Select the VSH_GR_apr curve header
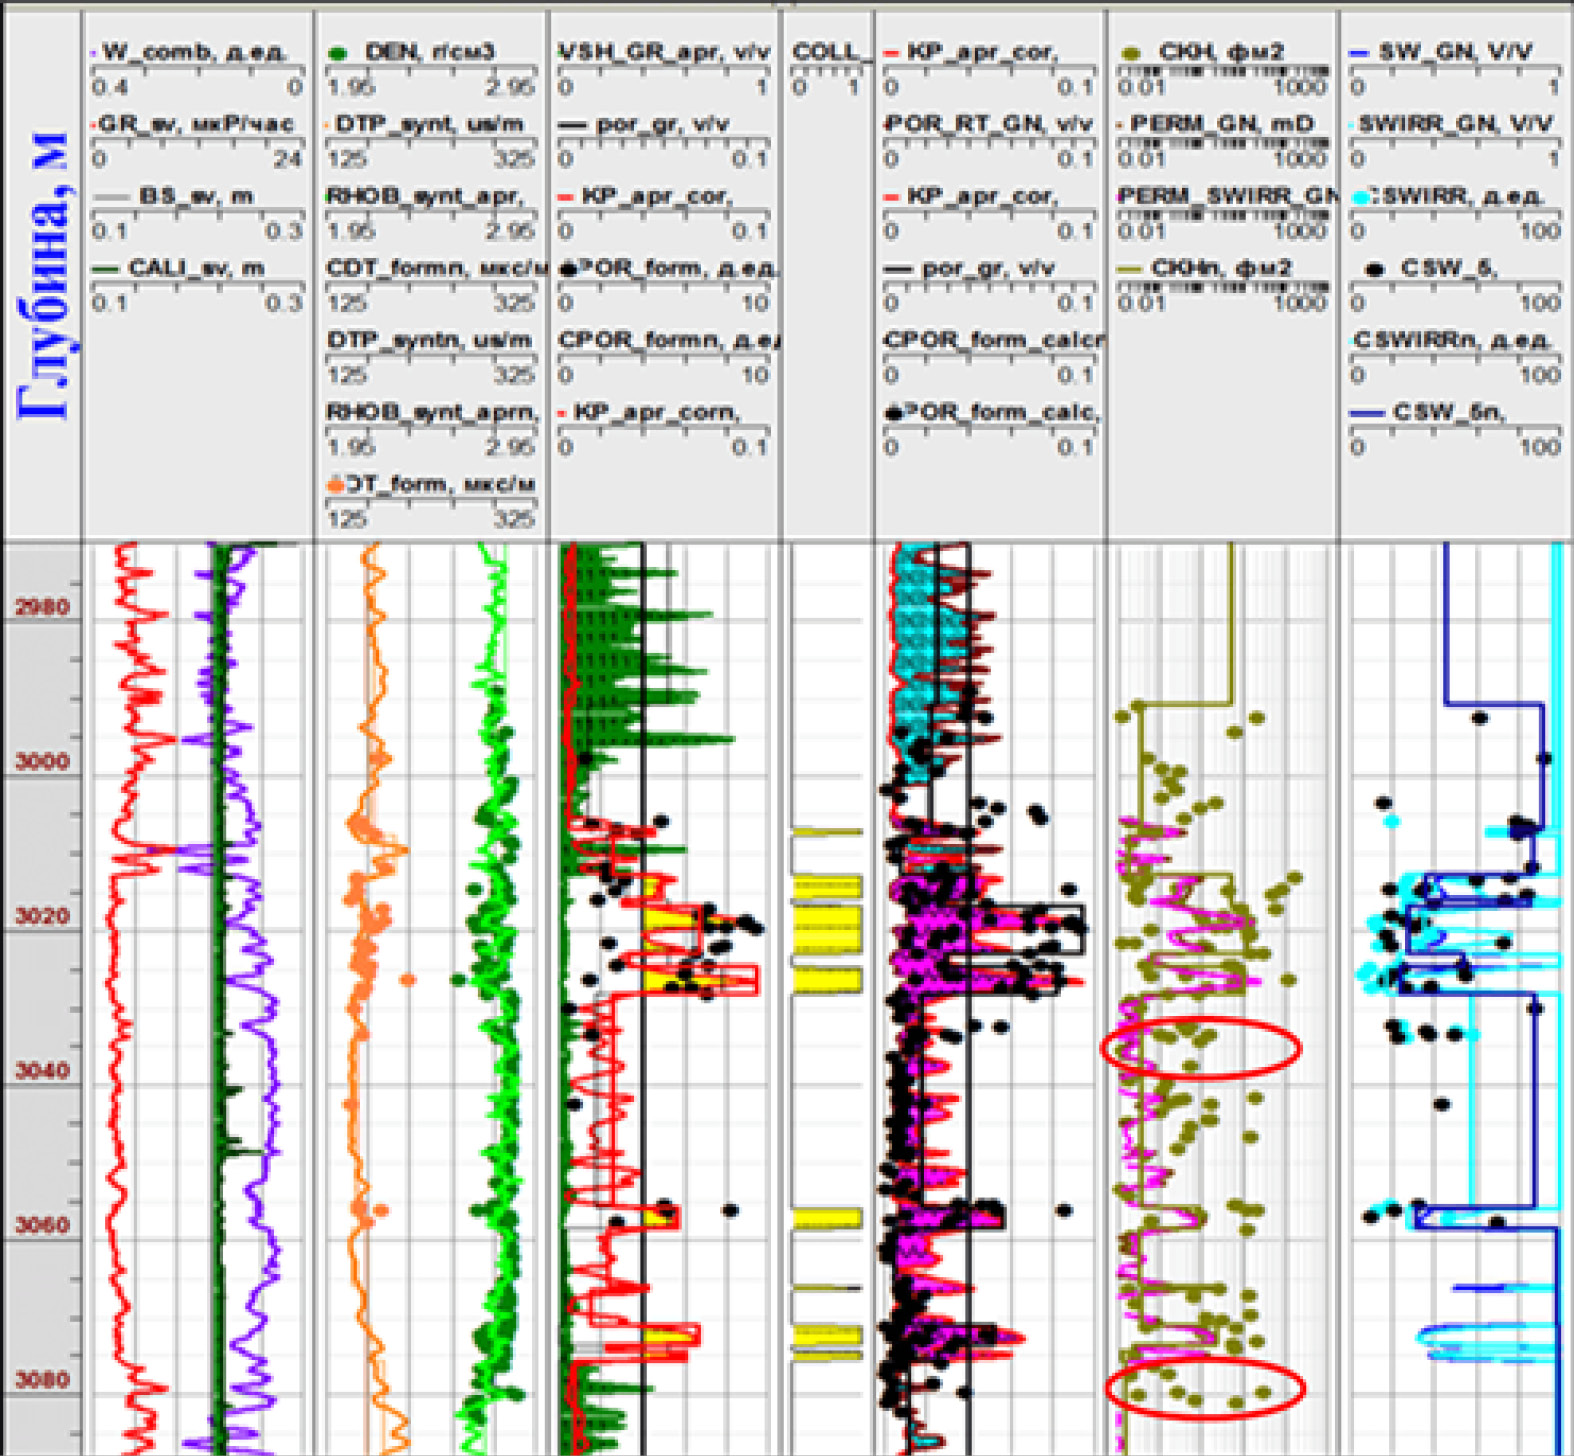The image size is (1574, 1456). [664, 52]
